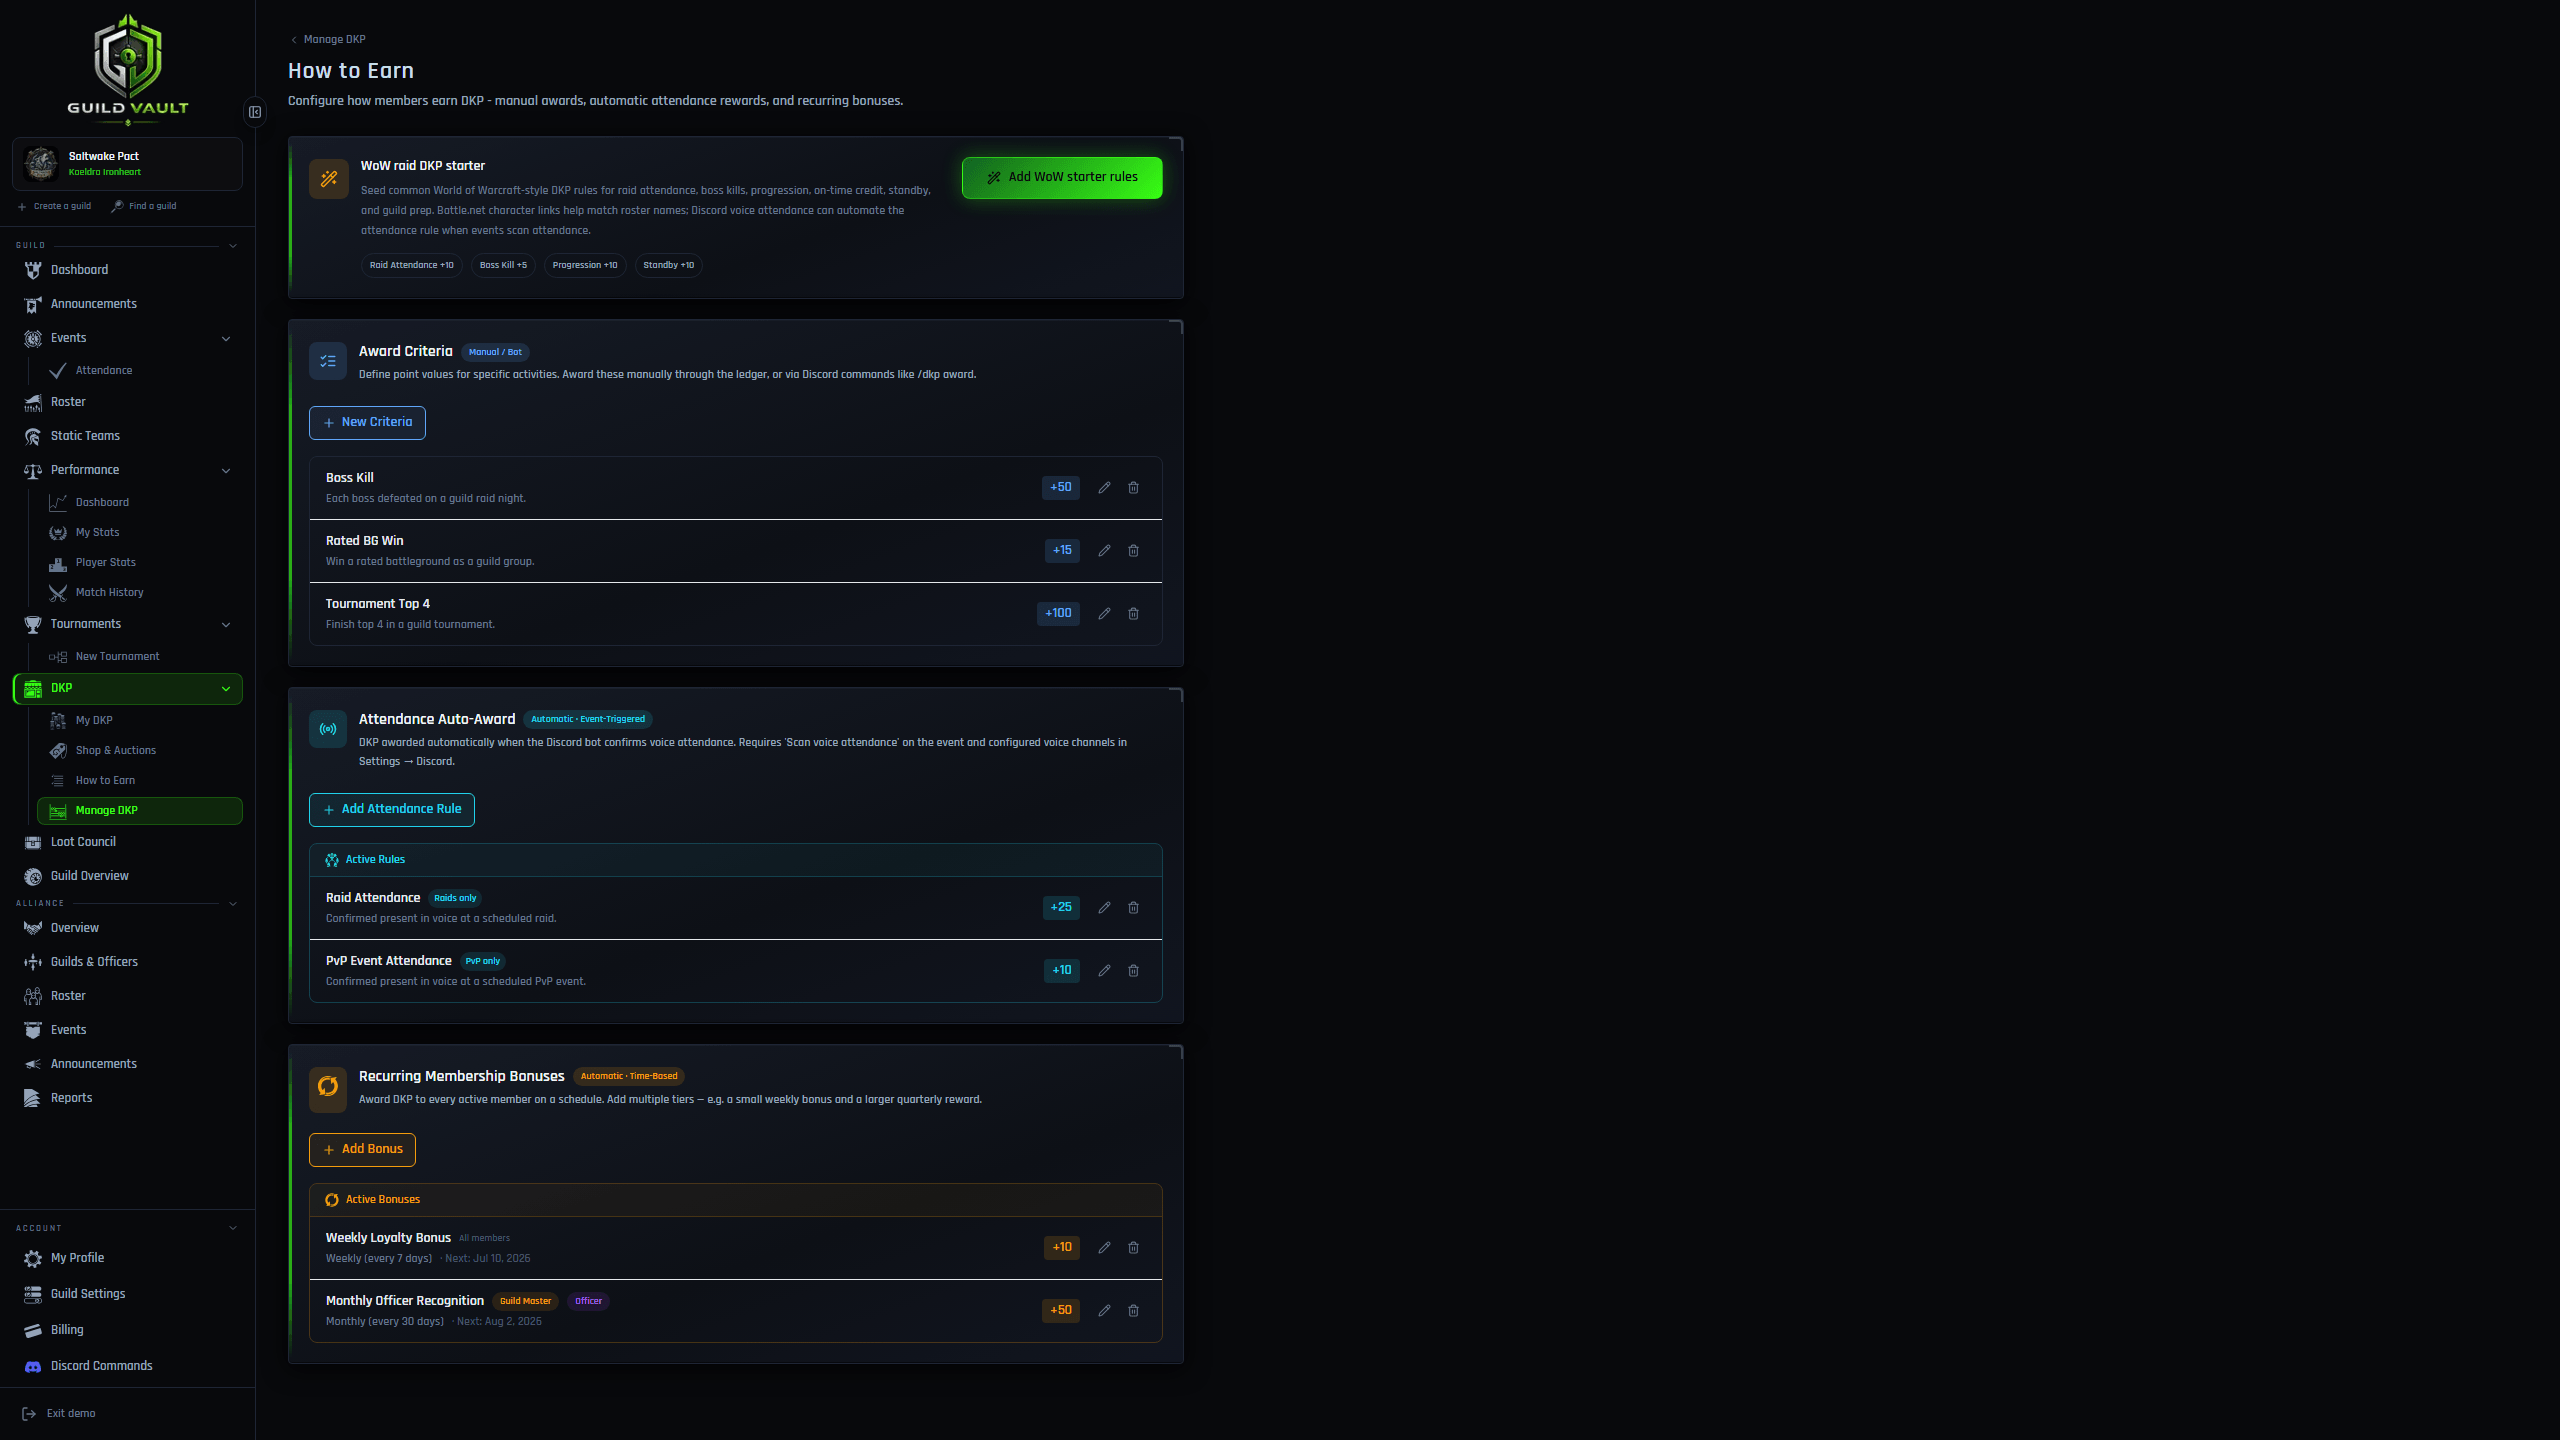Screen dimensions: 2560x1440
Task: Open the guild Dashboard menu item
Action: 127,270
